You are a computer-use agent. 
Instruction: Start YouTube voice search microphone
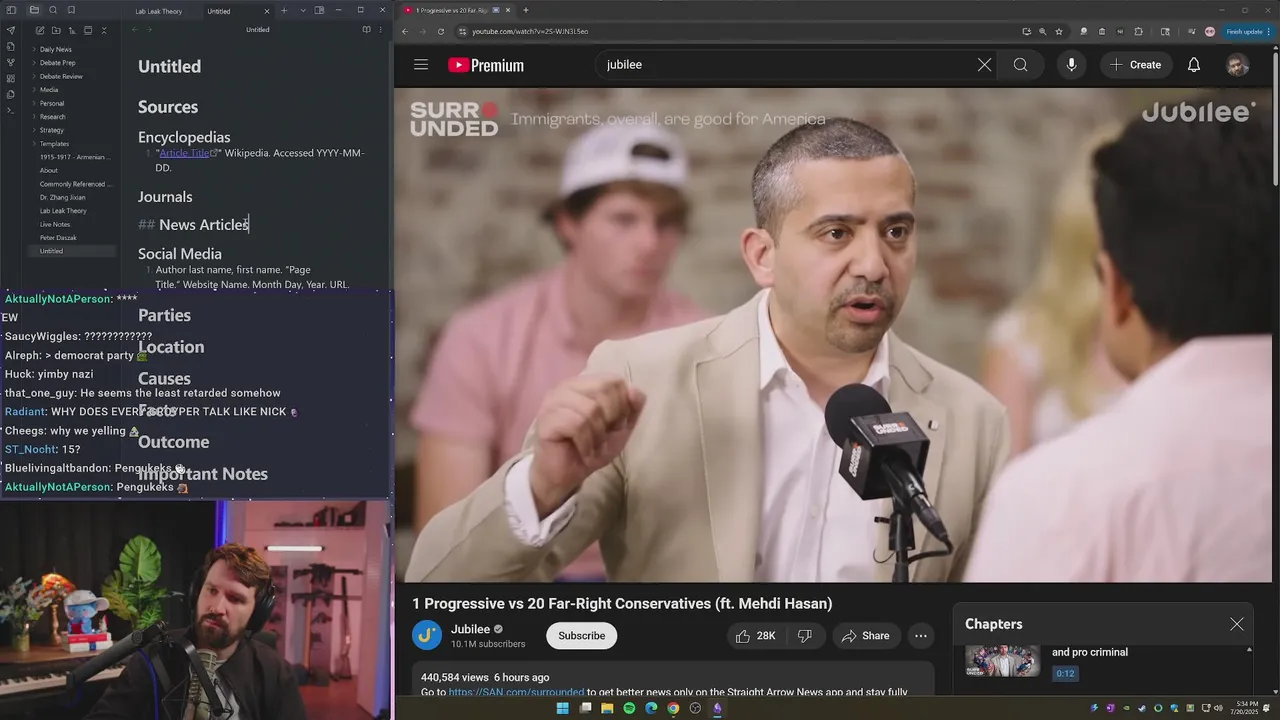1071,65
